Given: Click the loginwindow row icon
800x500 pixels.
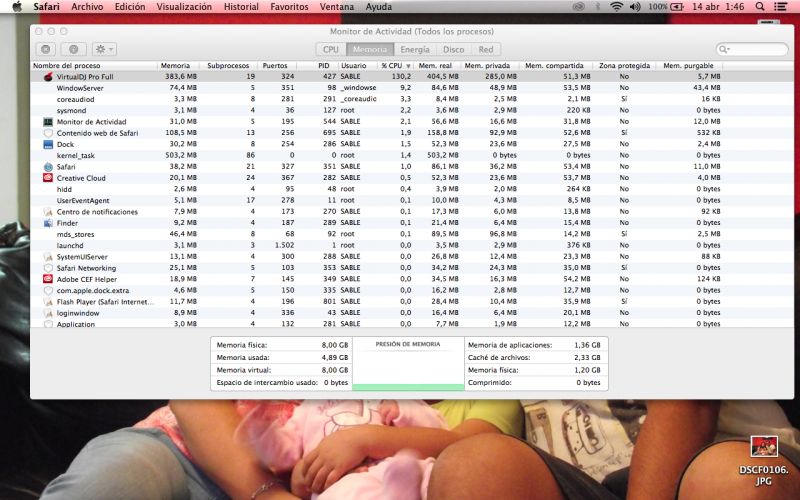Looking at the screenshot, I should point(48,313).
